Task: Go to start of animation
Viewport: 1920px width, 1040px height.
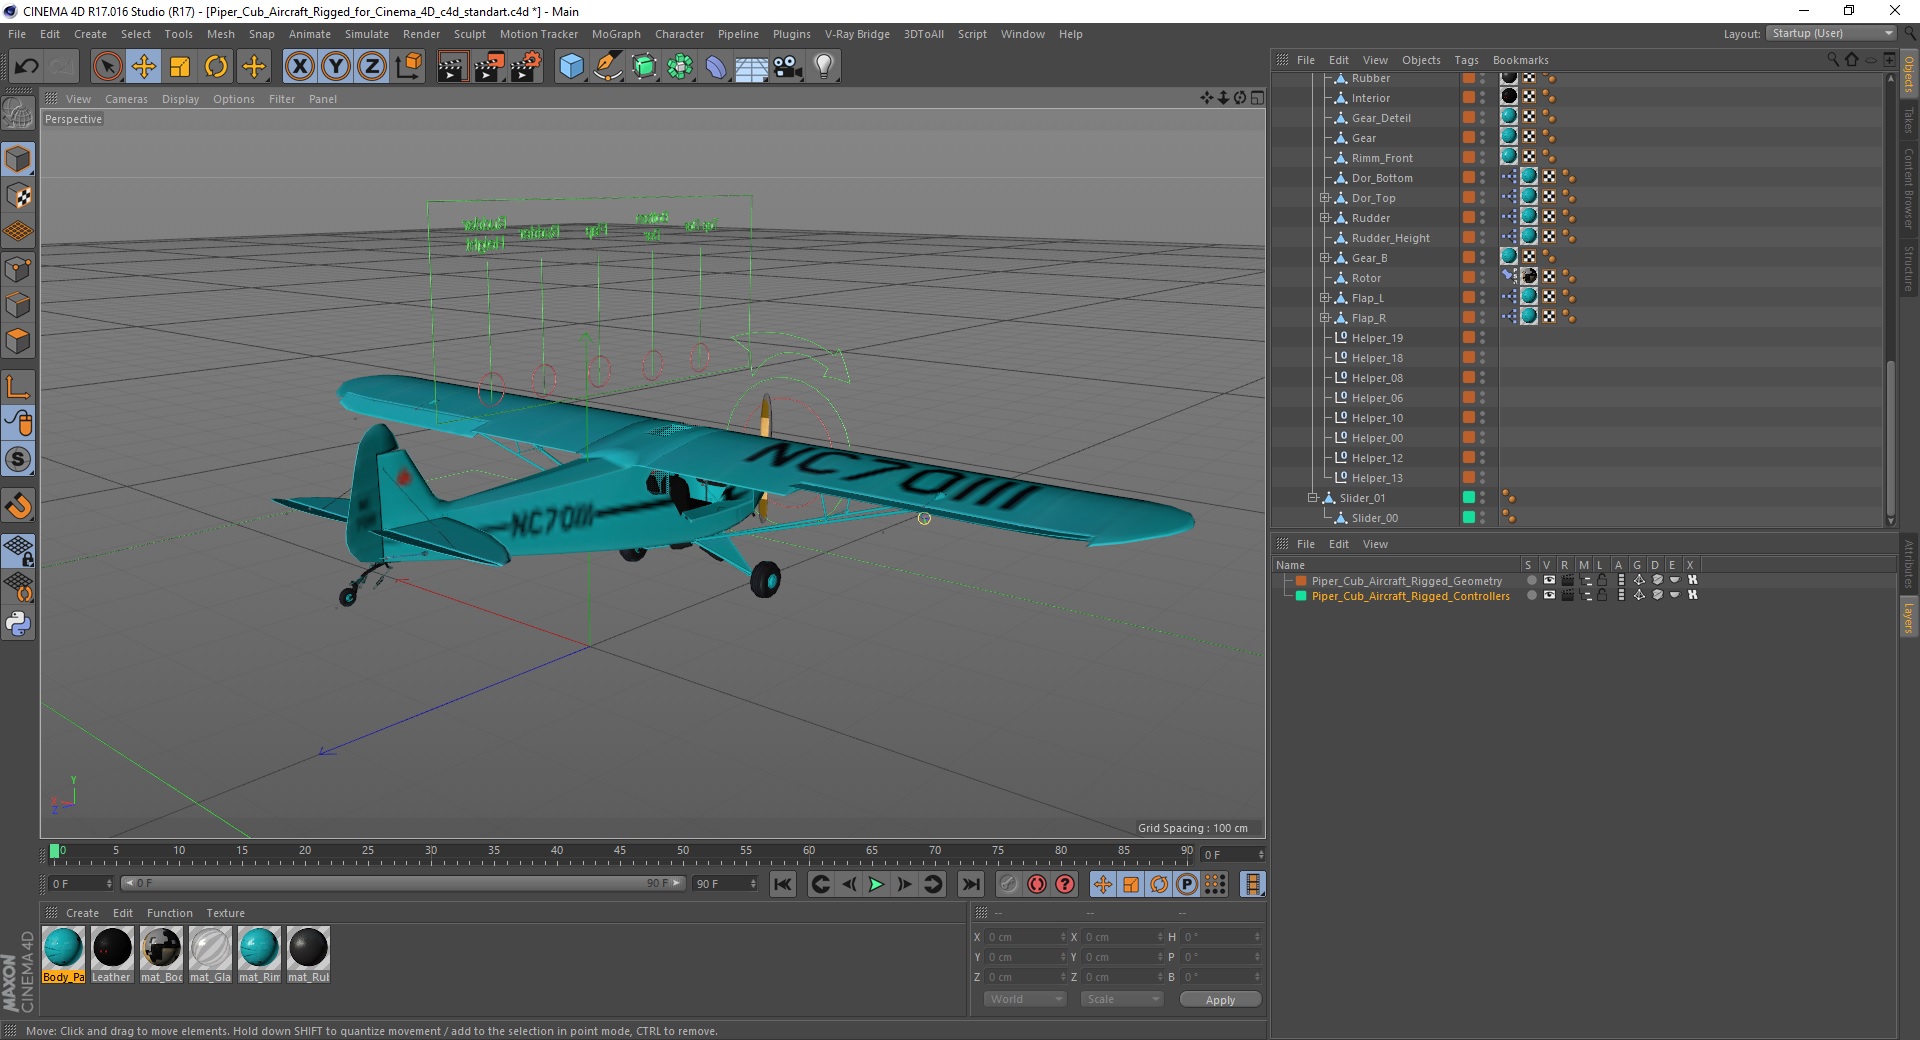Action: click(x=783, y=884)
